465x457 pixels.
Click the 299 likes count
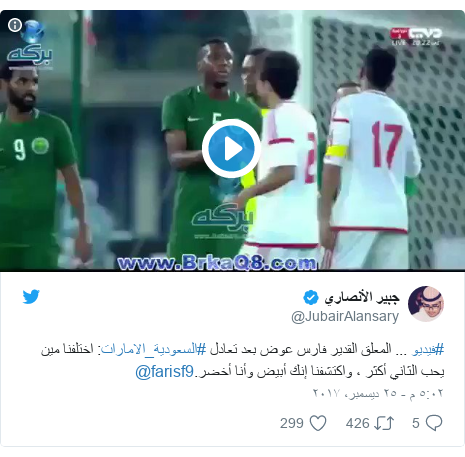pos(292,423)
